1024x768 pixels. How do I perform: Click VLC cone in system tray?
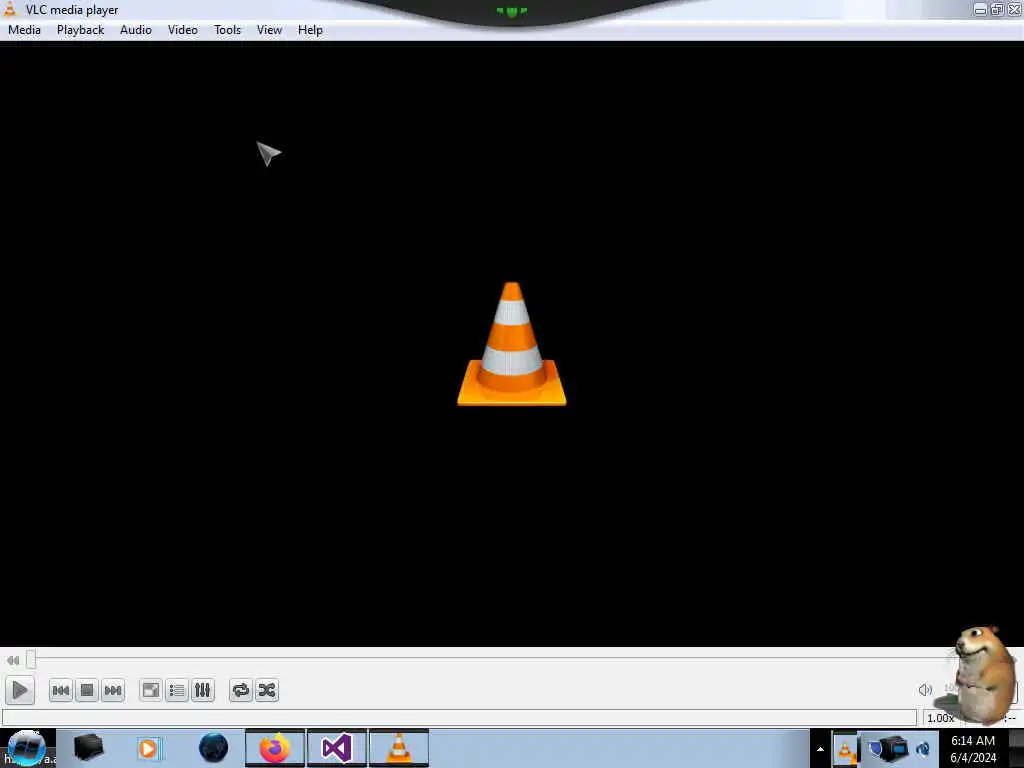pos(844,750)
